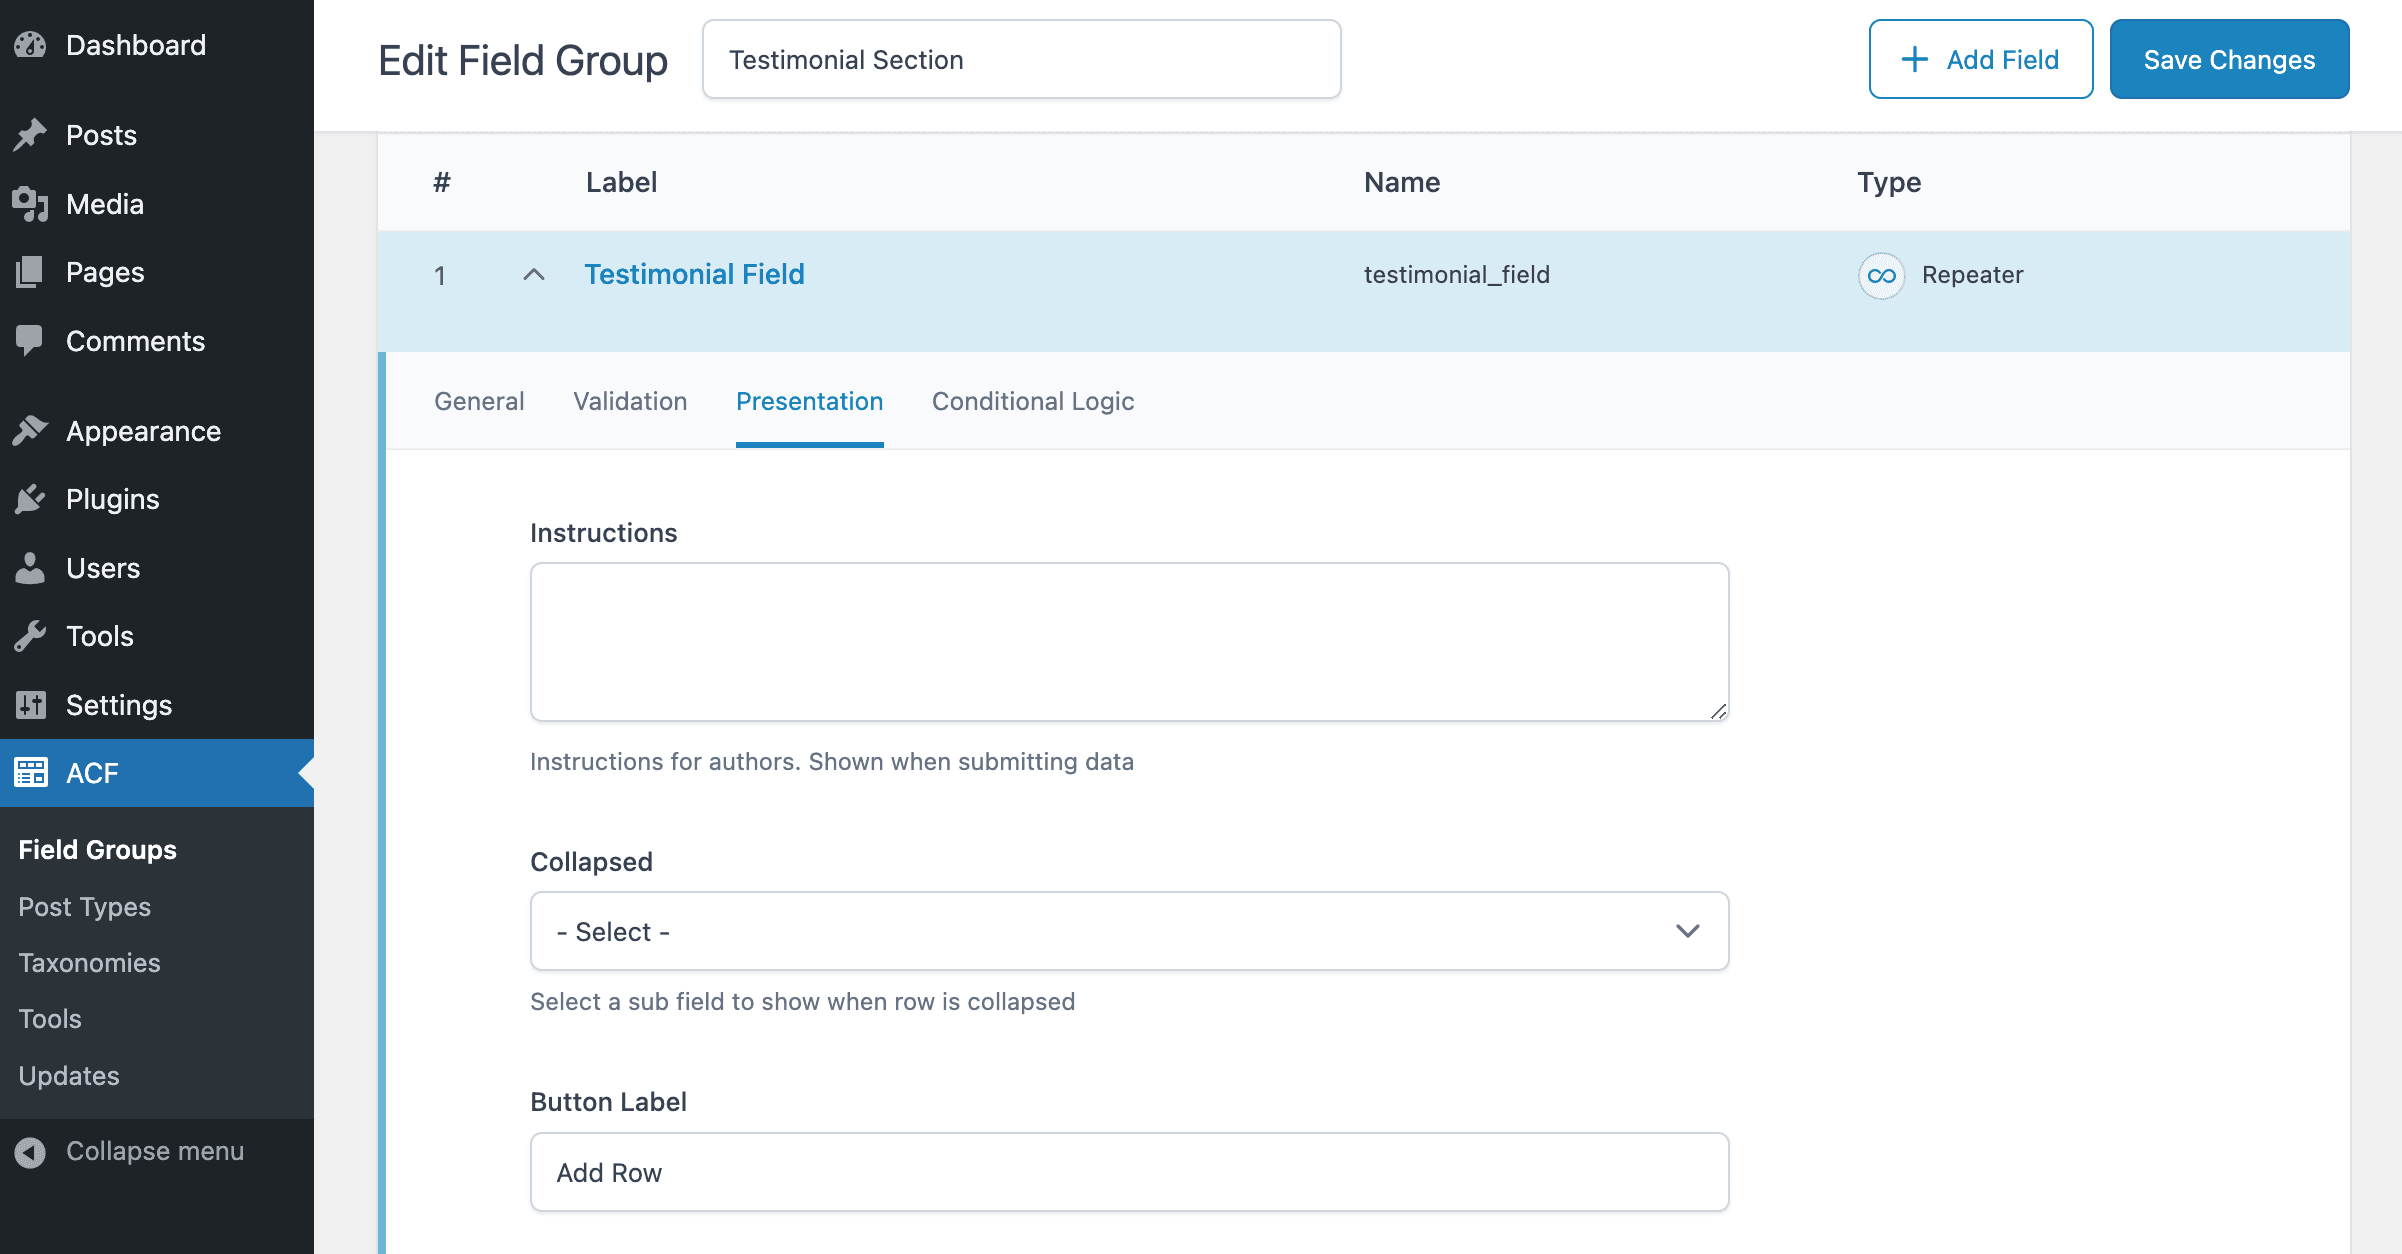Switch to the Validation tab
This screenshot has width=2402, height=1254.
[x=629, y=401]
